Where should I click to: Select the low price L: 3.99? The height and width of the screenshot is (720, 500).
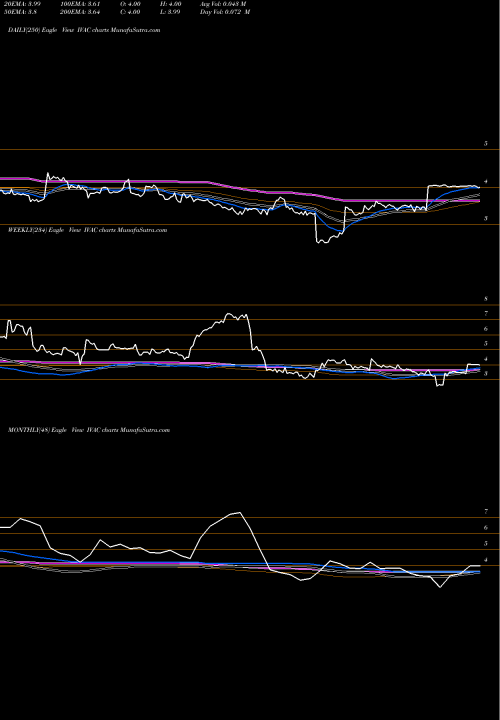pyautogui.click(x=170, y=12)
